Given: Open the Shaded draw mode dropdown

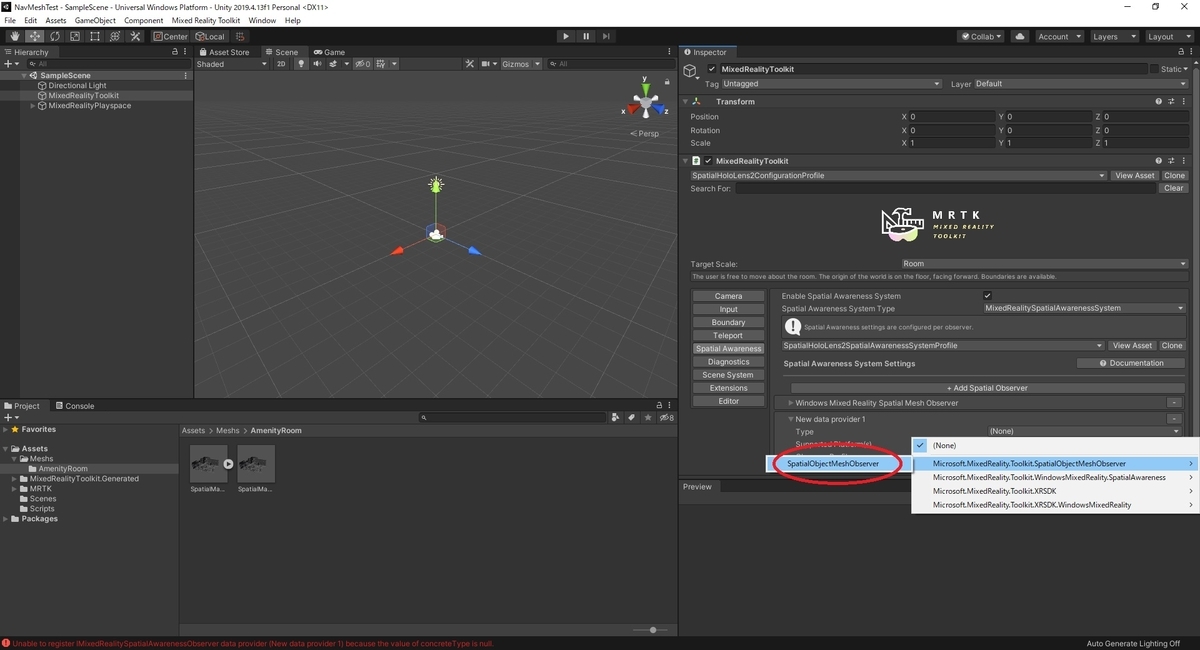Looking at the screenshot, I should click(232, 64).
